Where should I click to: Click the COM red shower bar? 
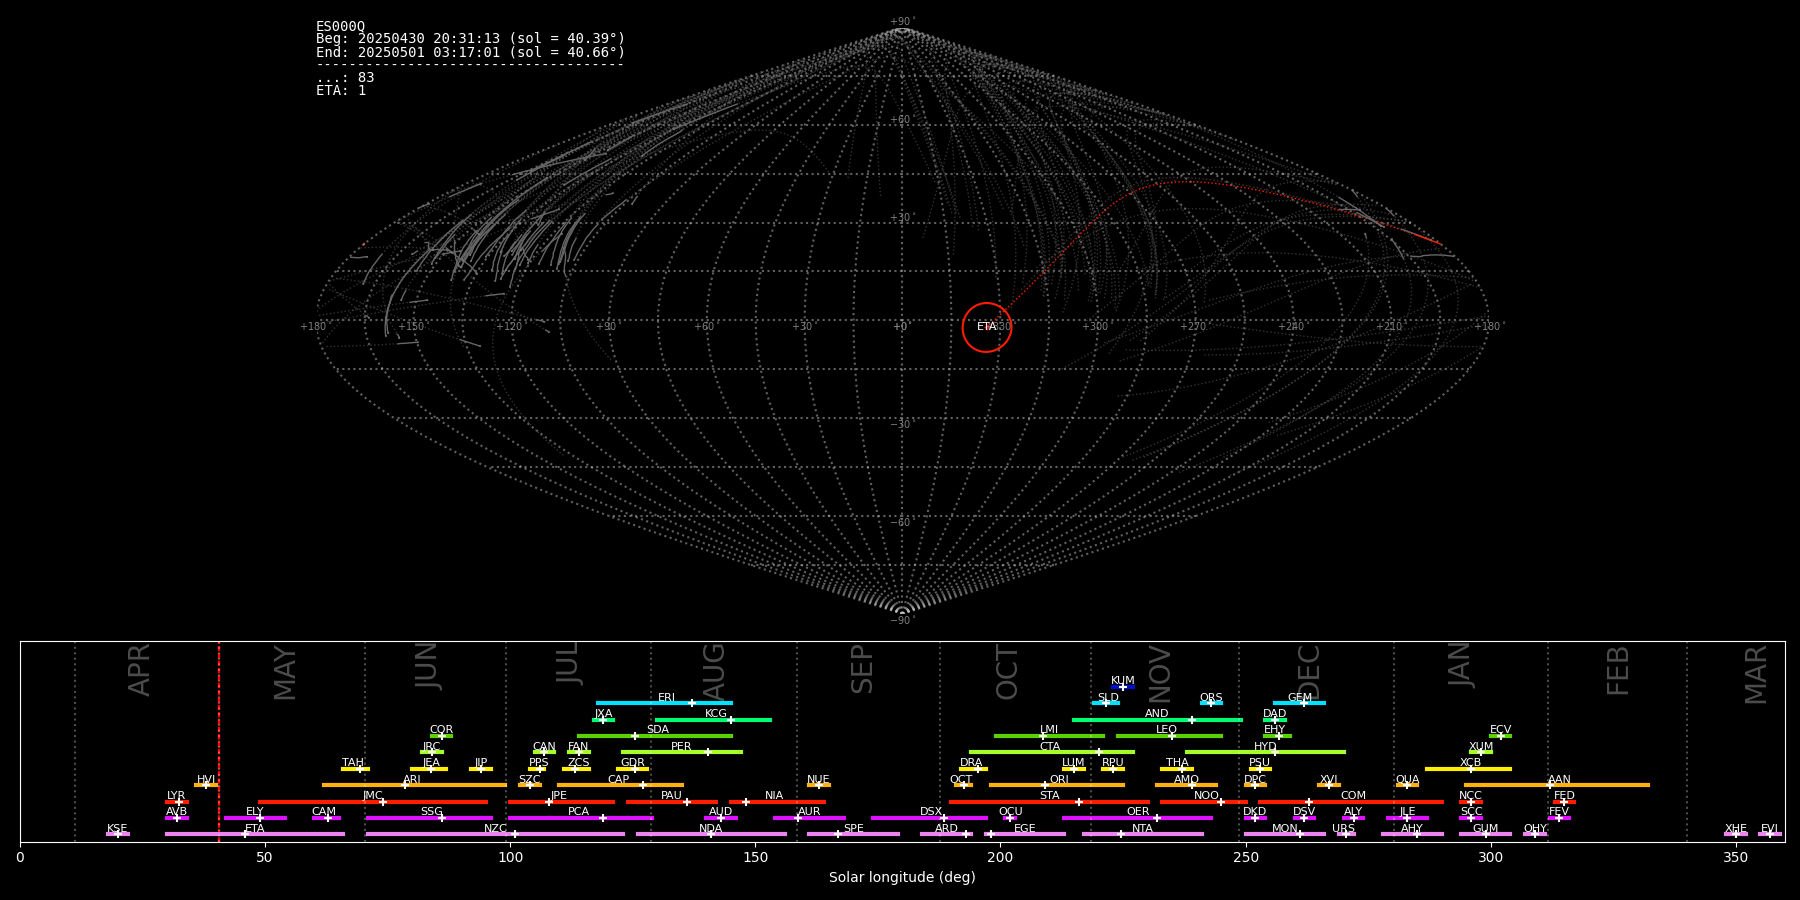tap(1351, 802)
